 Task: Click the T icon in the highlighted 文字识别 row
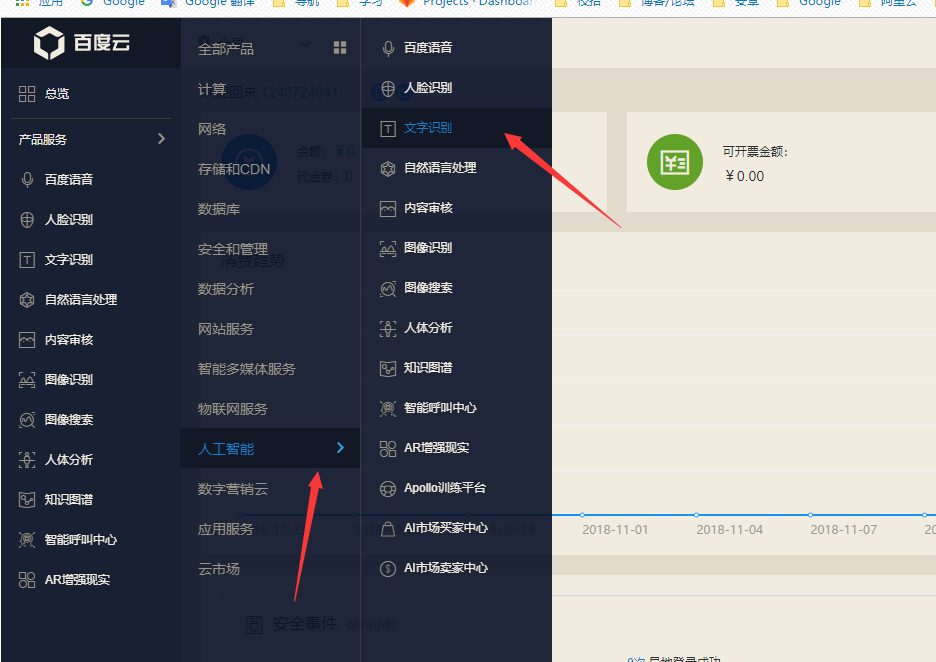point(388,128)
